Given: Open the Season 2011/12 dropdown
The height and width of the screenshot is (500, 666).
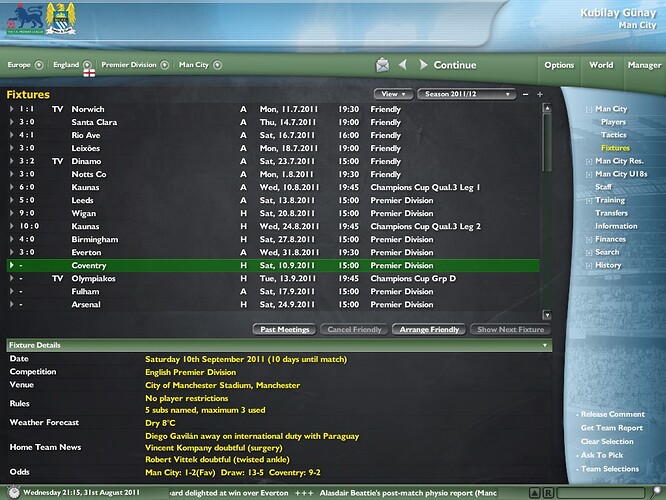Looking at the screenshot, I should [467, 94].
